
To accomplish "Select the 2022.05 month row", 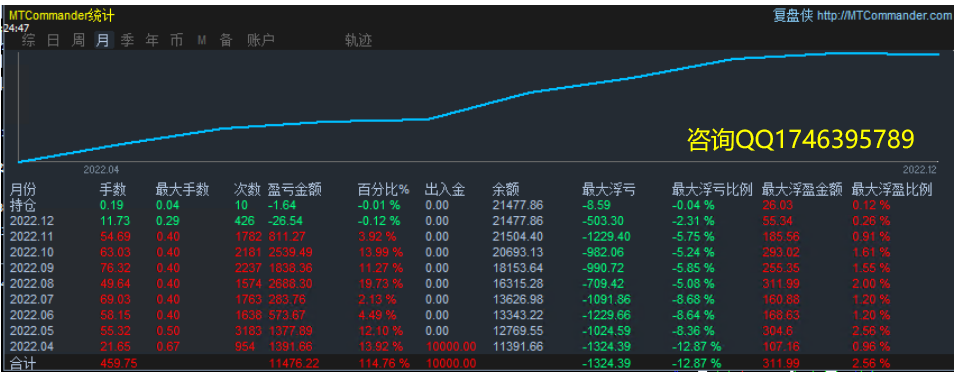I will (478, 331).
